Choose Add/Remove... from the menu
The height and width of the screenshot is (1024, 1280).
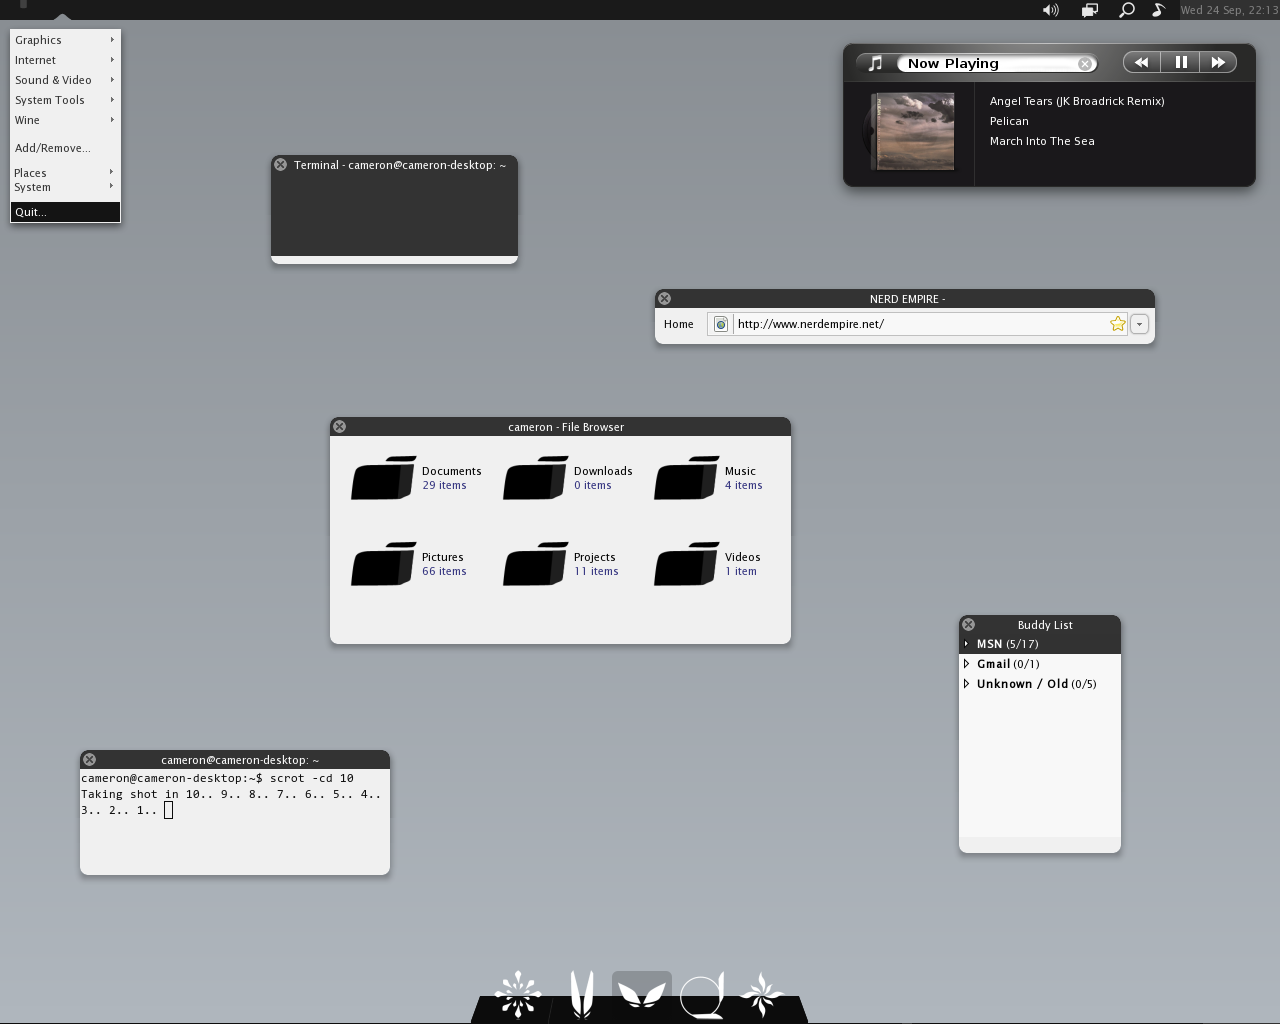(65, 148)
